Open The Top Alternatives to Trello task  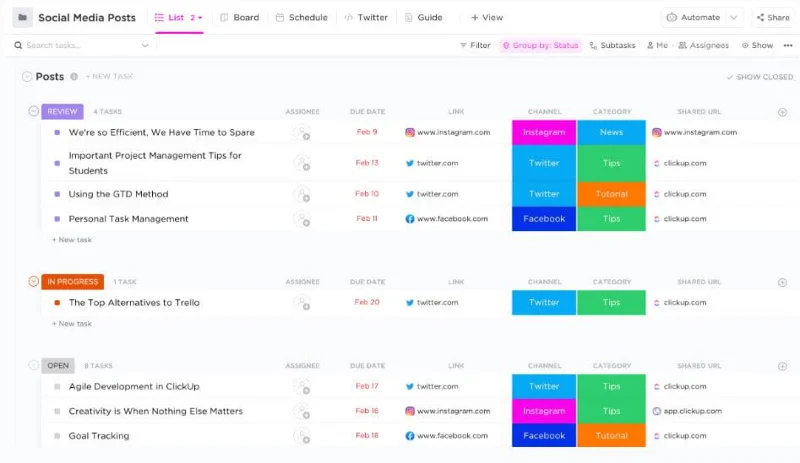click(x=134, y=302)
